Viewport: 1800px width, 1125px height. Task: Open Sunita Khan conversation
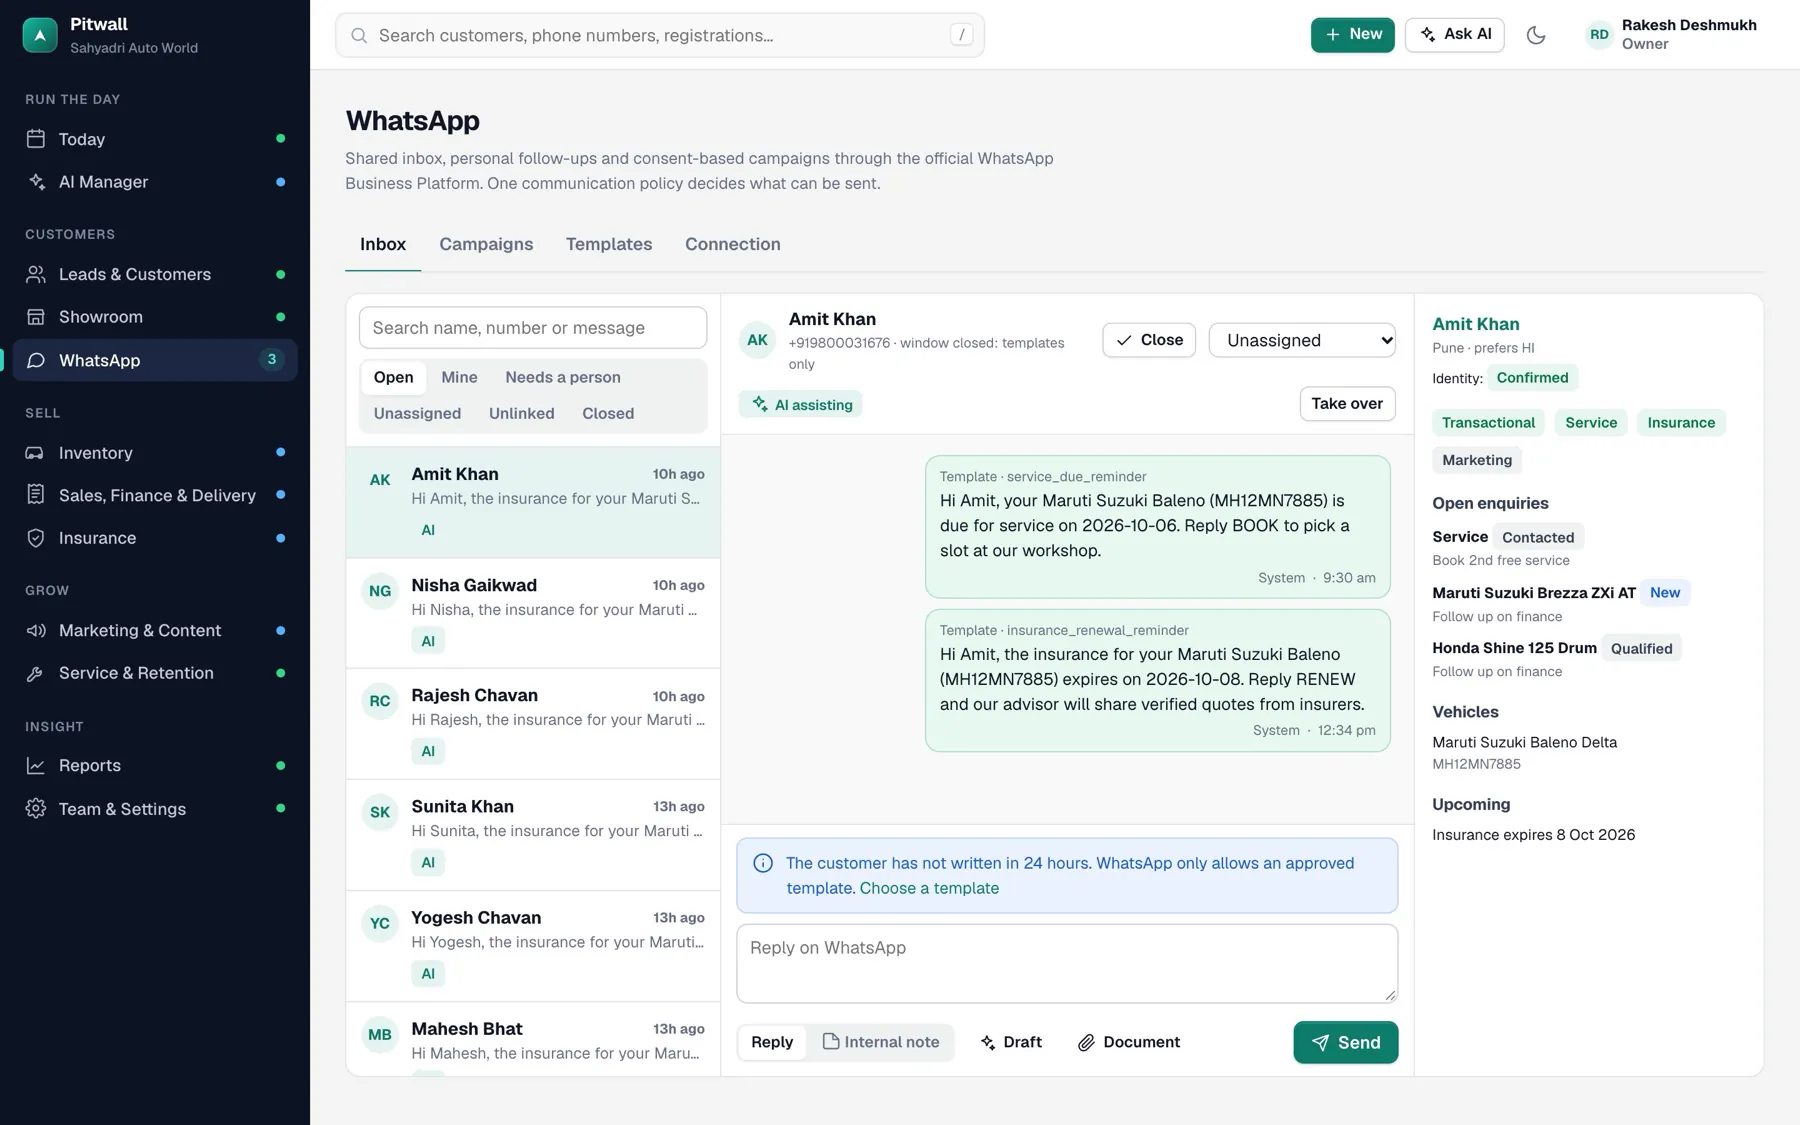click(x=533, y=835)
